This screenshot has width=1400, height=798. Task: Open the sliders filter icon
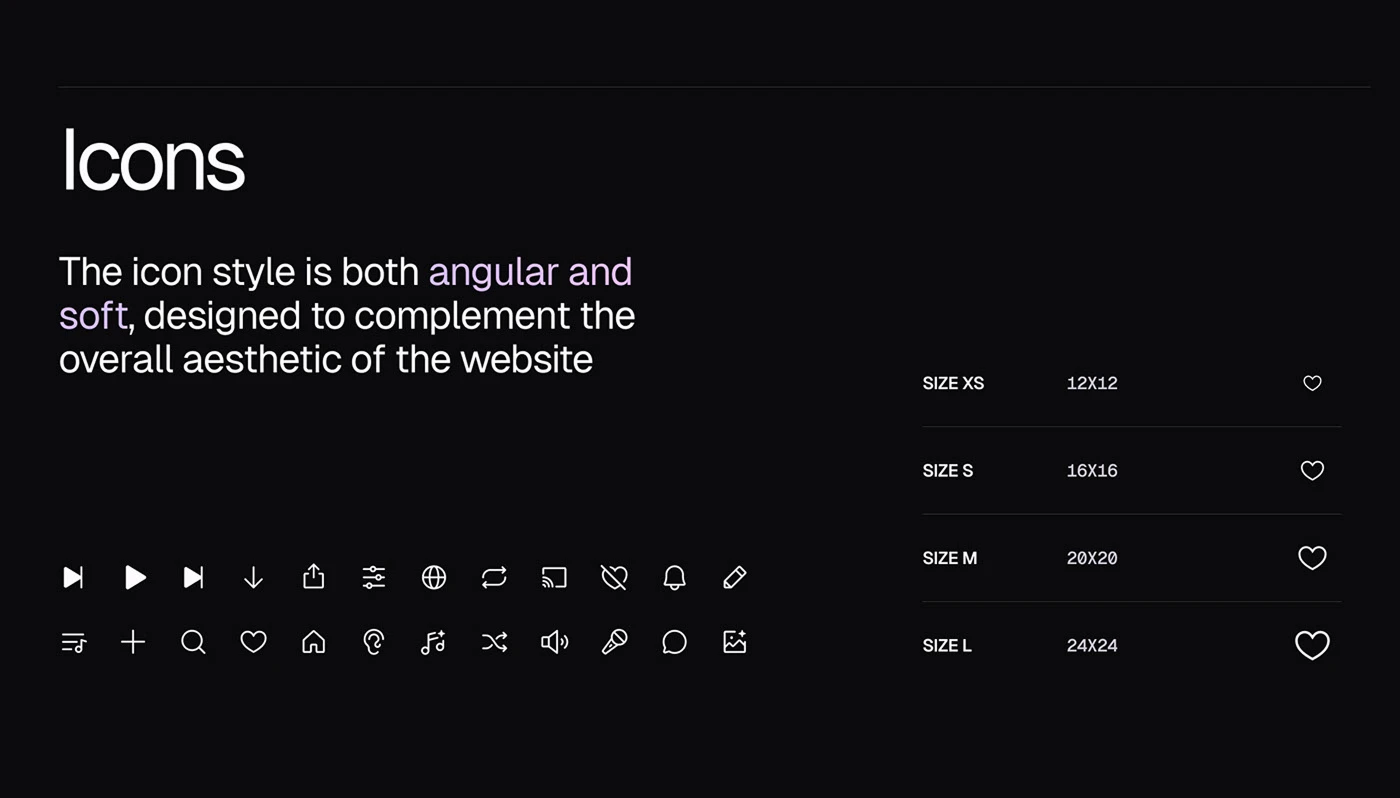click(x=374, y=577)
